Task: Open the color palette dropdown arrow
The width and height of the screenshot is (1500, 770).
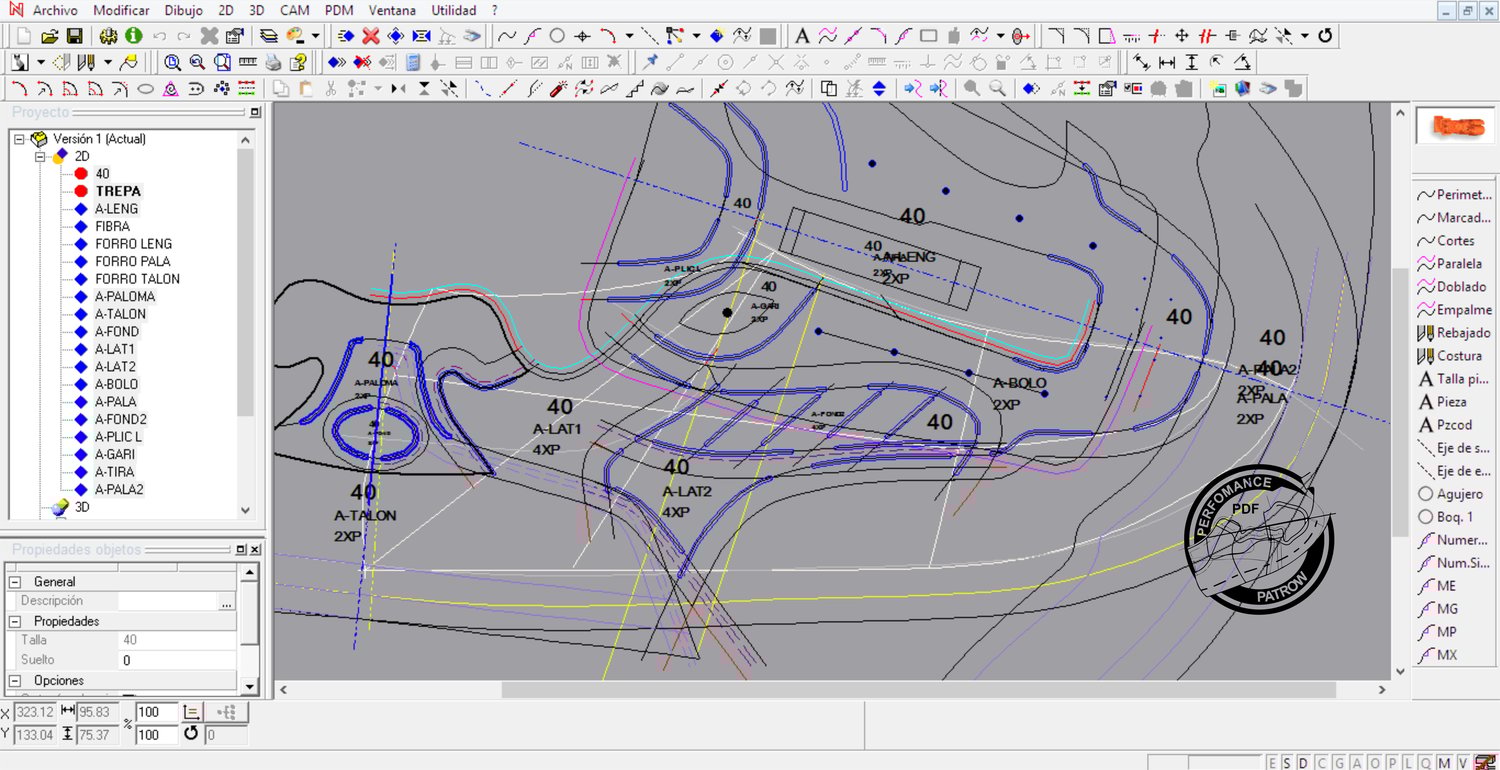Action: coord(315,36)
